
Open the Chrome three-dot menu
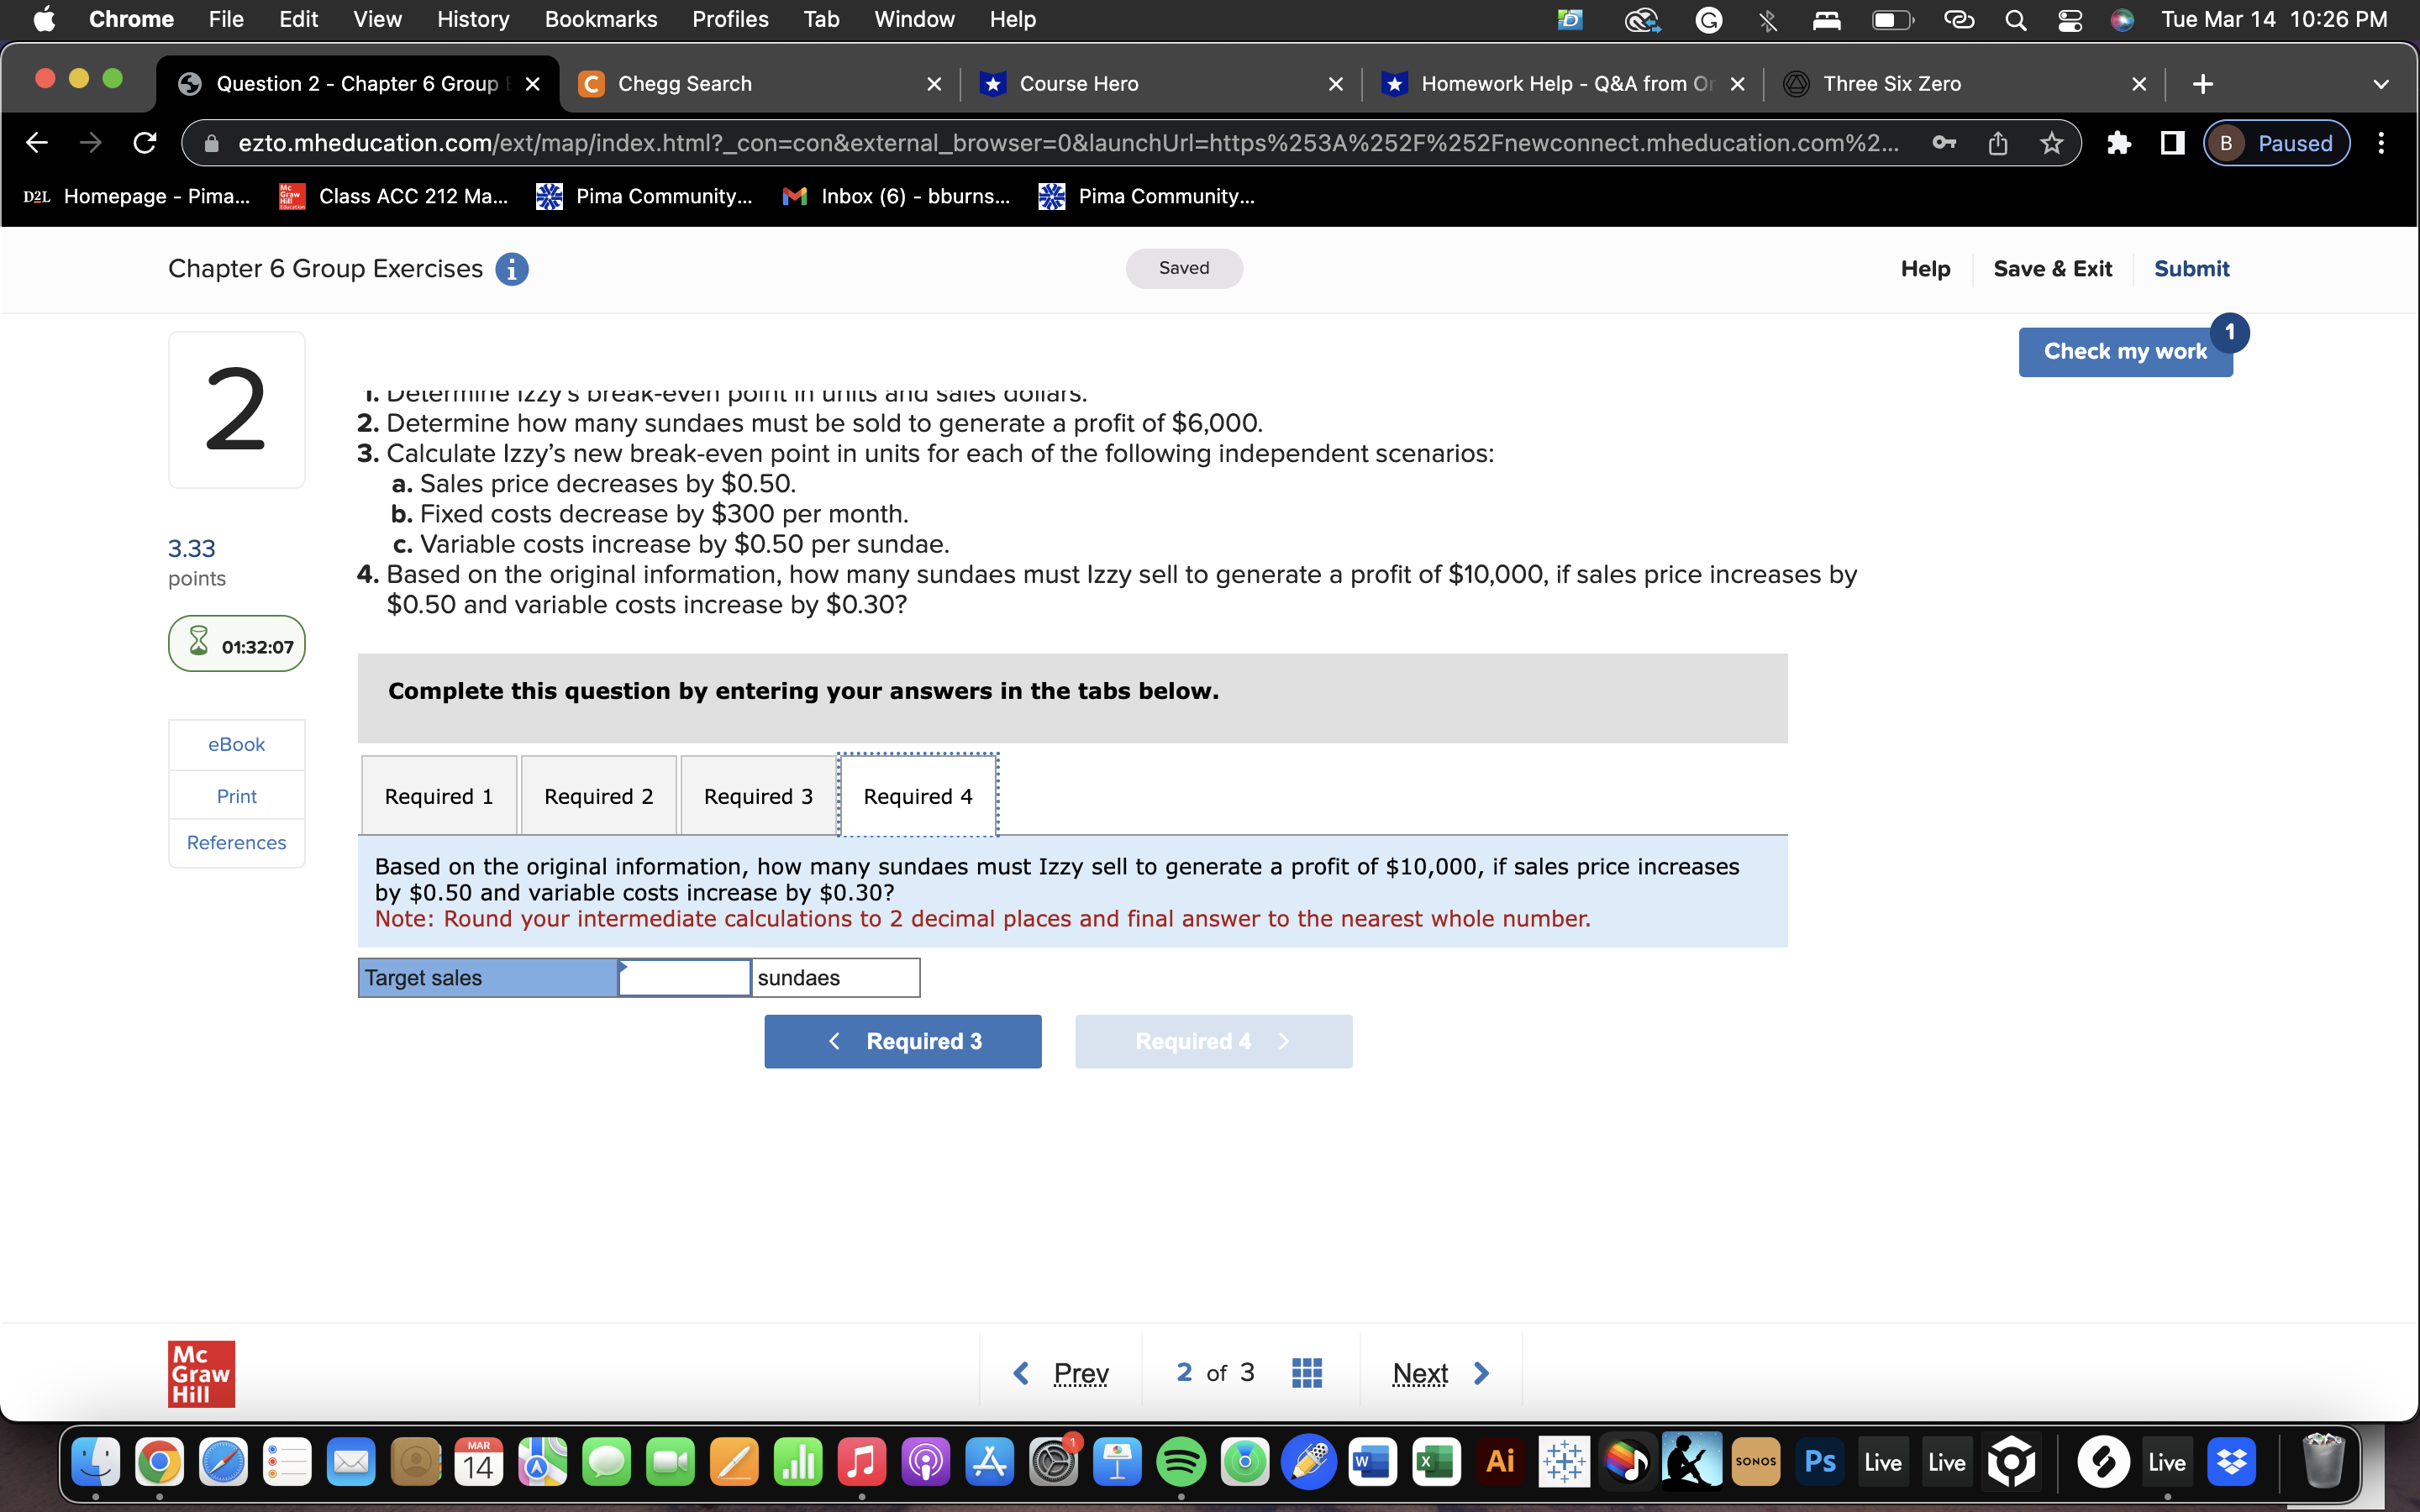[2381, 143]
